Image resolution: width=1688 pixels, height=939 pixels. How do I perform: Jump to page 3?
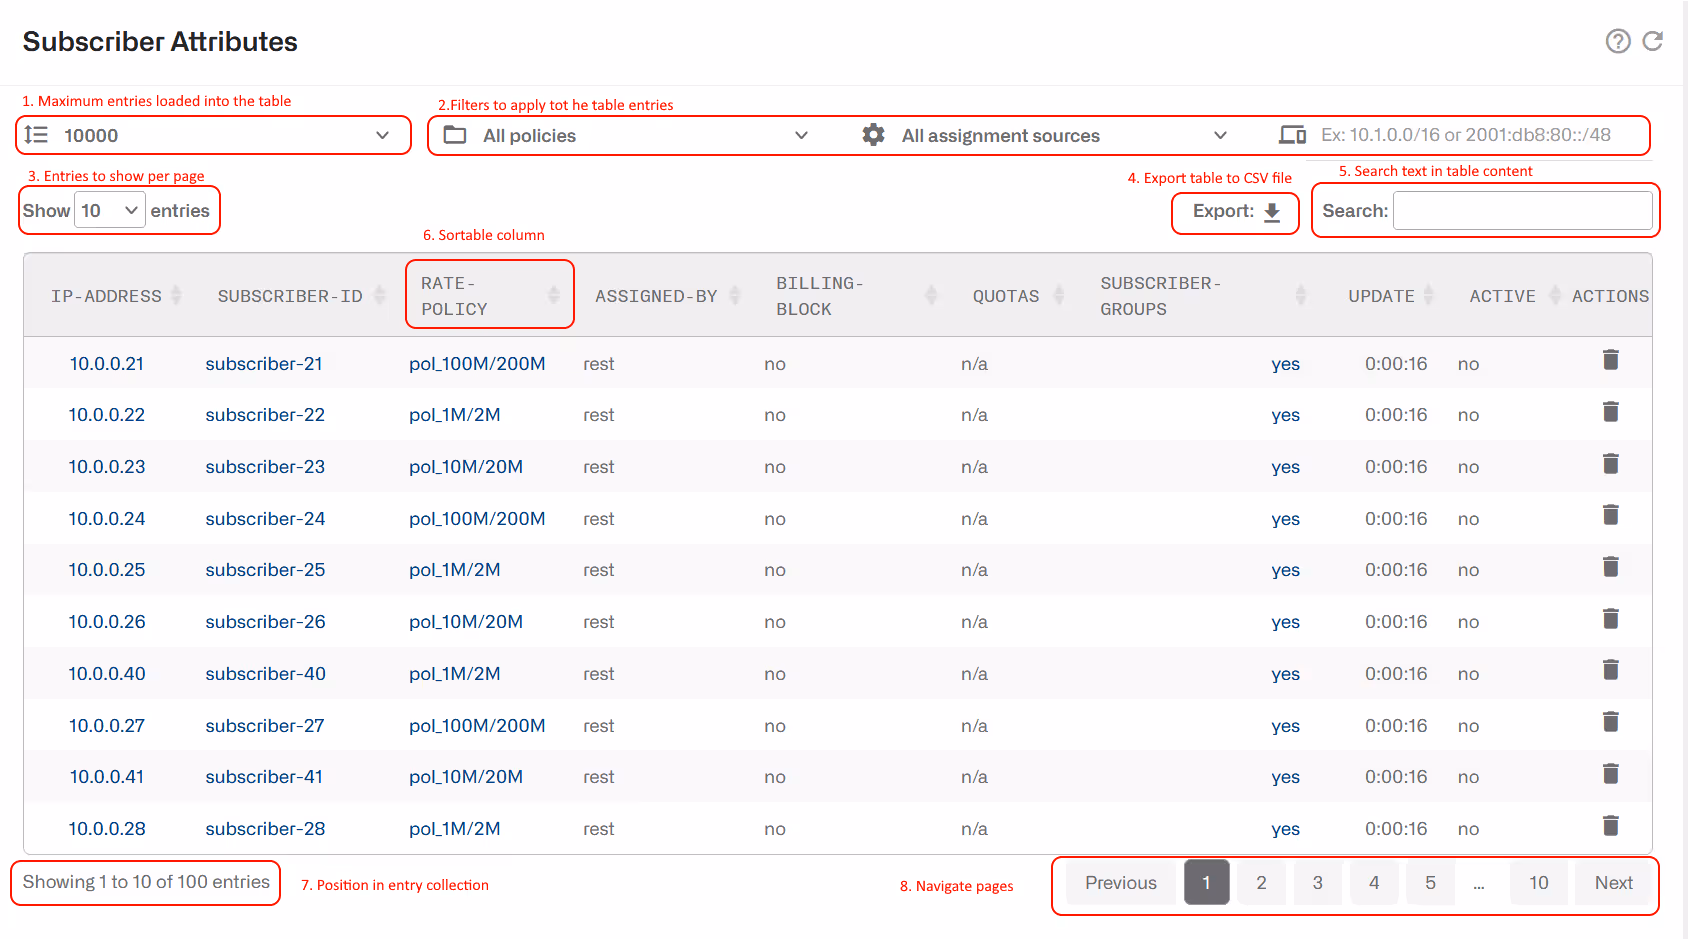coord(1317,883)
